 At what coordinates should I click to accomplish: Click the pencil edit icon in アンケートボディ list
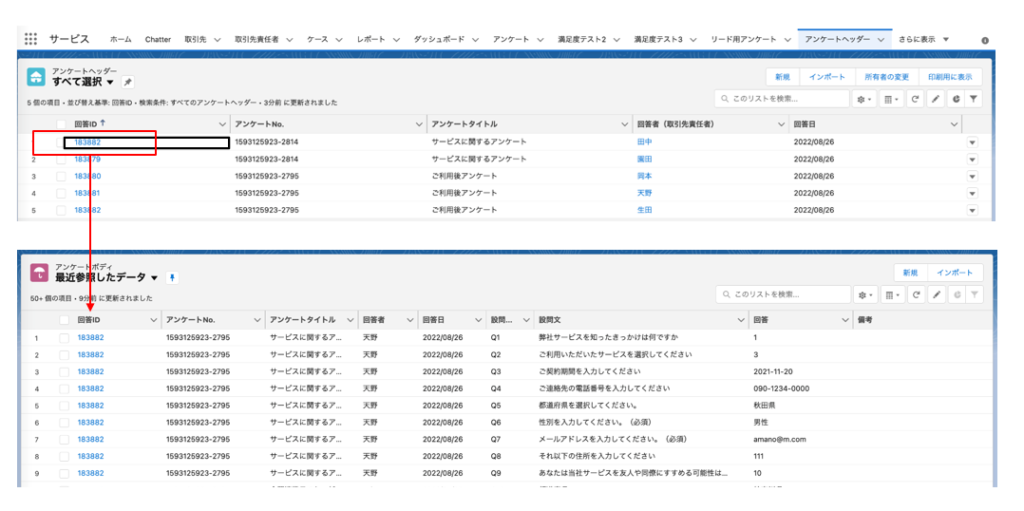click(x=936, y=295)
